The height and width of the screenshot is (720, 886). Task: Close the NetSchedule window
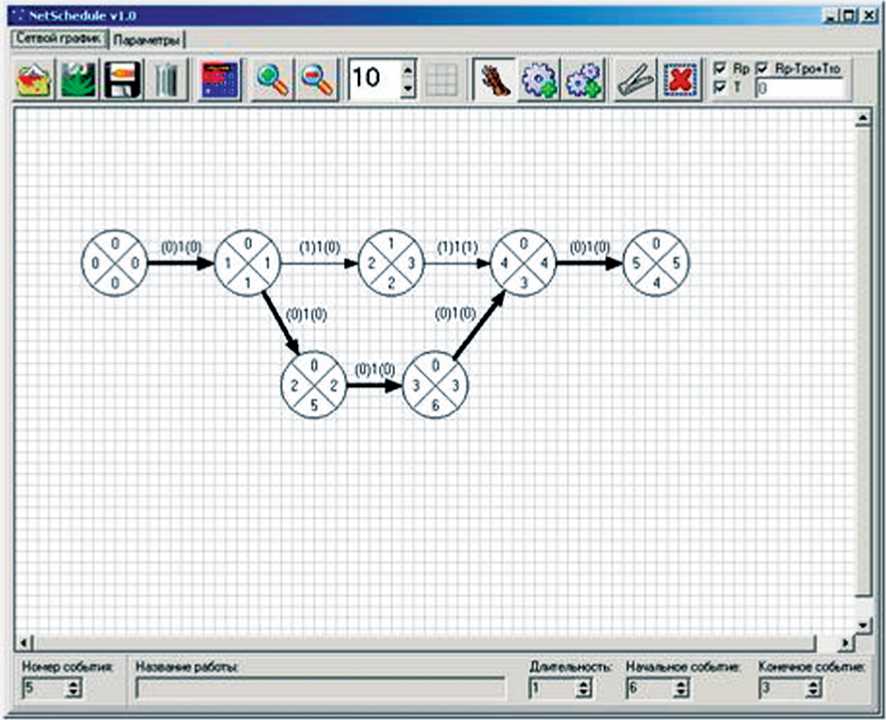coord(868,16)
